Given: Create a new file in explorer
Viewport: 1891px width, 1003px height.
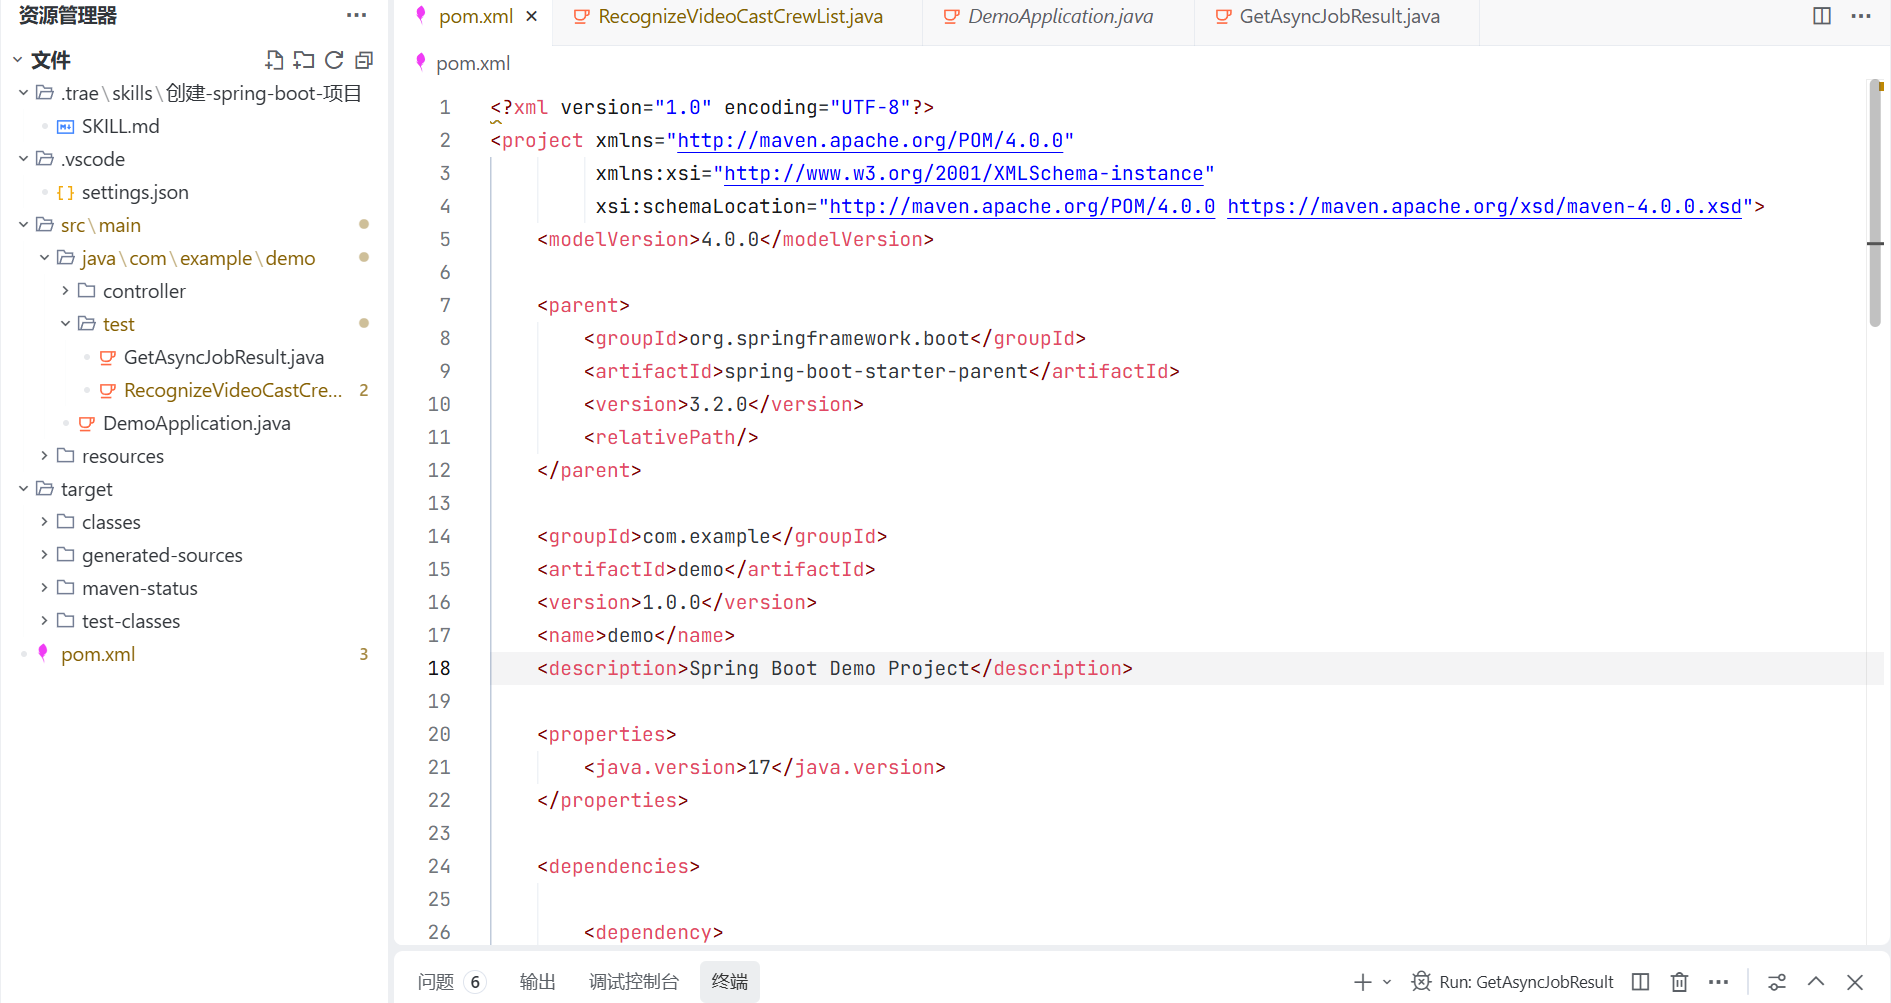Looking at the screenshot, I should click(x=274, y=60).
